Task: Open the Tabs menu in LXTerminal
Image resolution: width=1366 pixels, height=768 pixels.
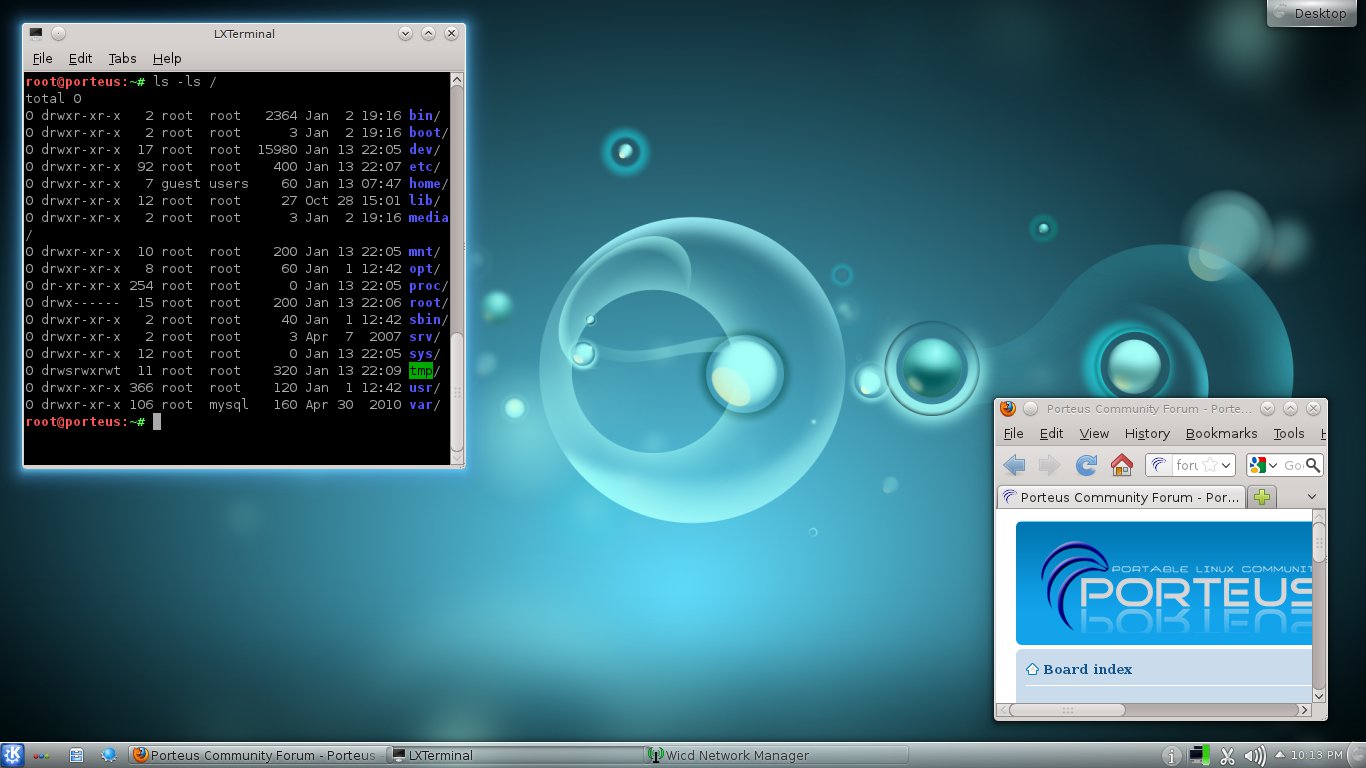Action: click(x=122, y=59)
